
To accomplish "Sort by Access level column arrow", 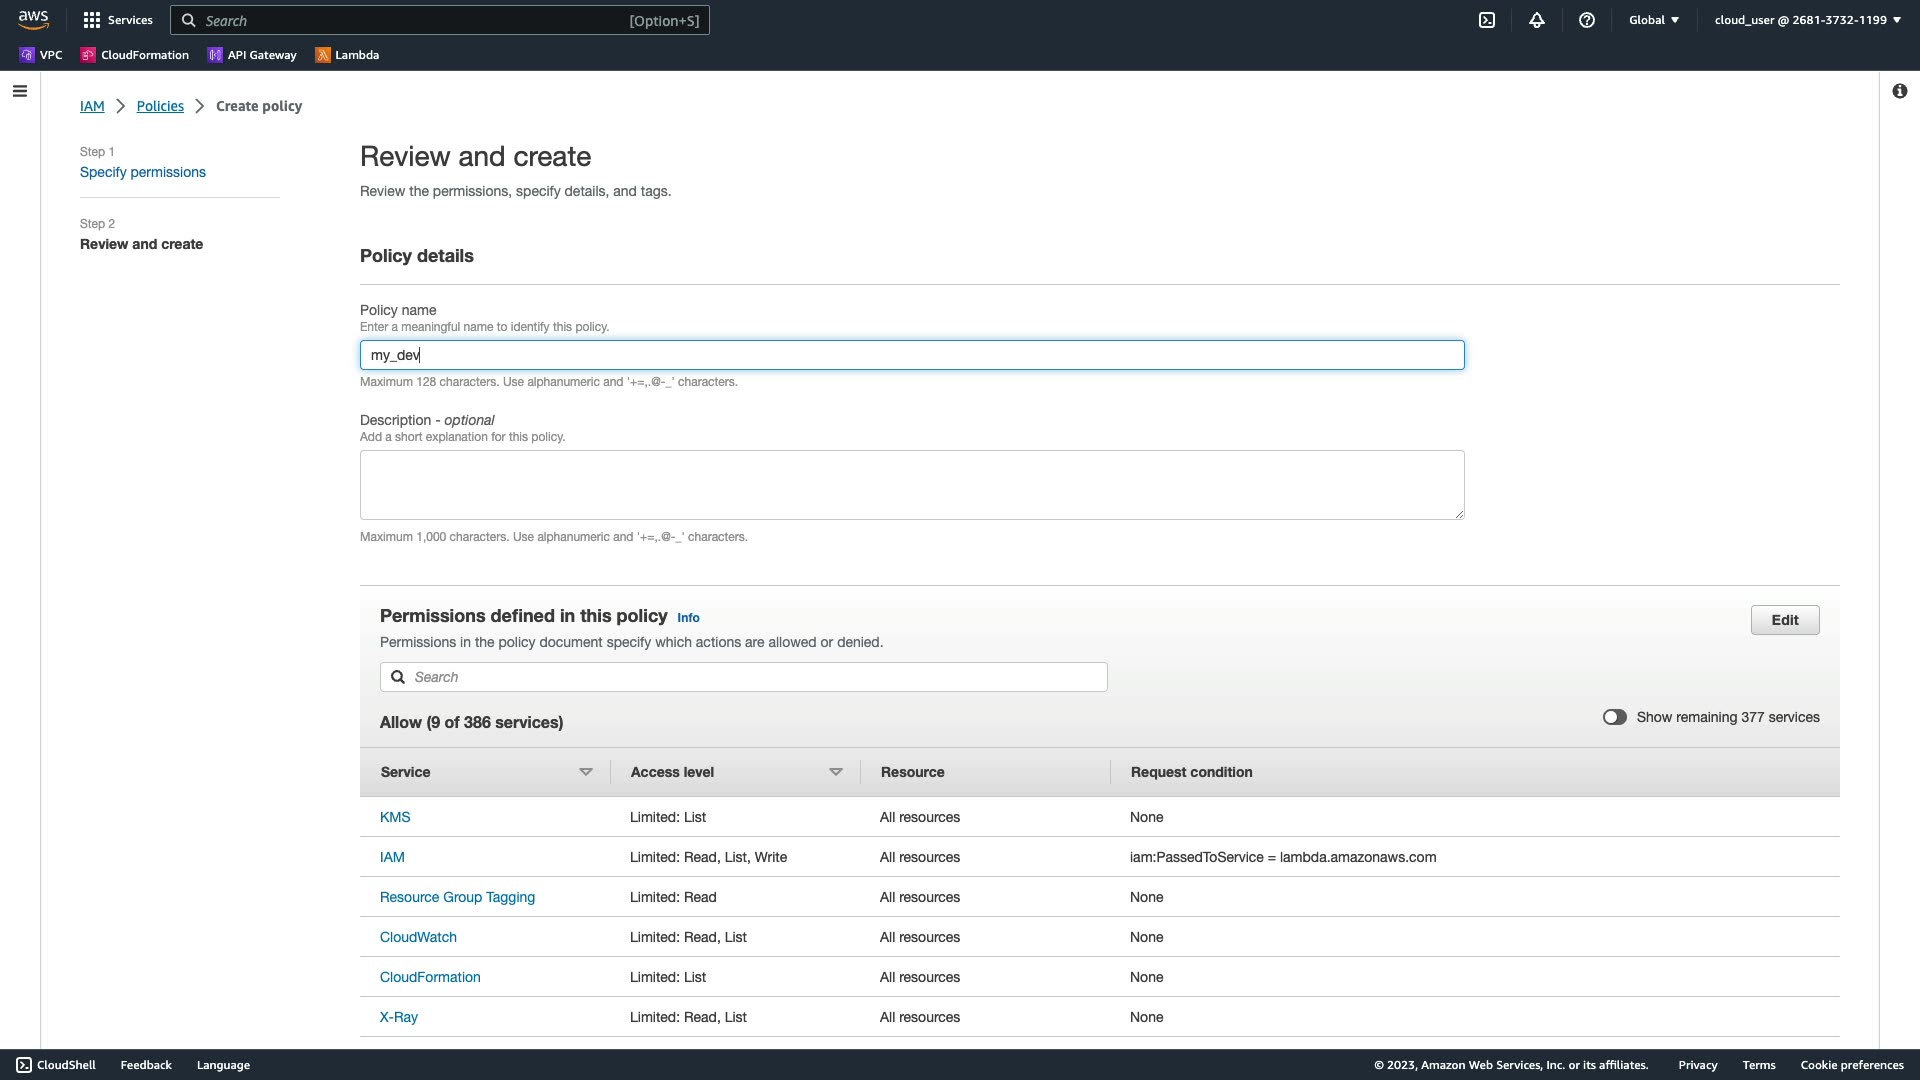I will (x=836, y=772).
